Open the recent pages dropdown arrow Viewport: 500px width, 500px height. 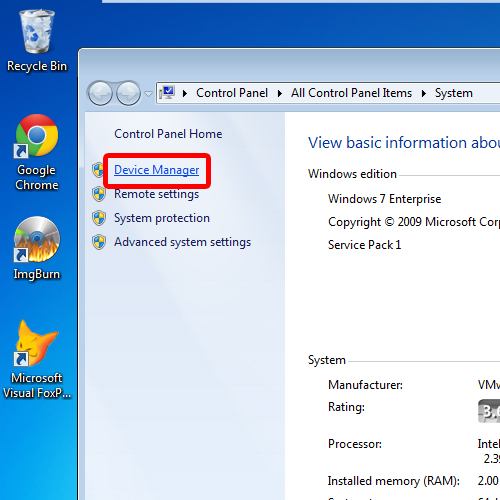tap(148, 94)
